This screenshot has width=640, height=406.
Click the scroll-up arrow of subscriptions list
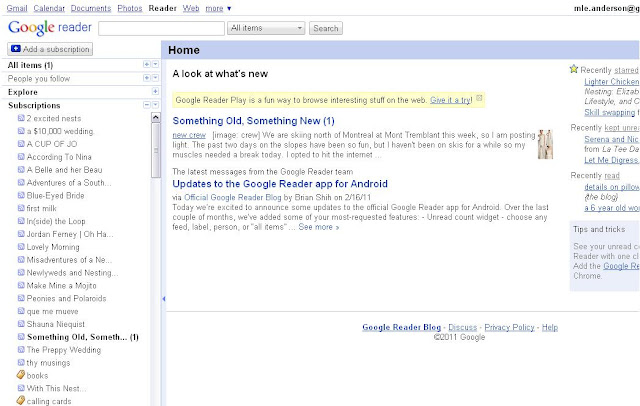tap(156, 118)
